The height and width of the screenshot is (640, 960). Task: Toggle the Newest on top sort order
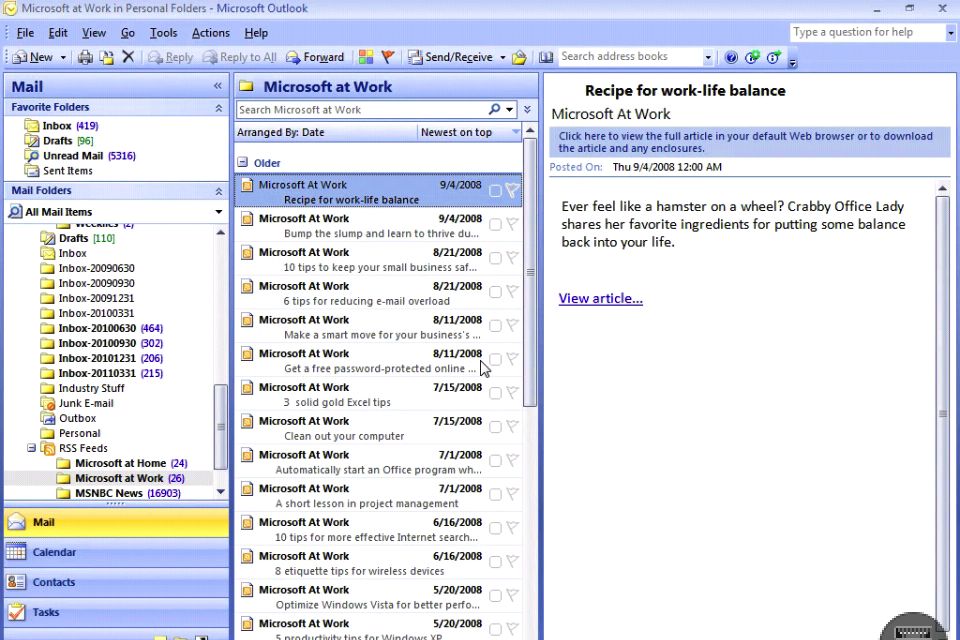click(469, 132)
